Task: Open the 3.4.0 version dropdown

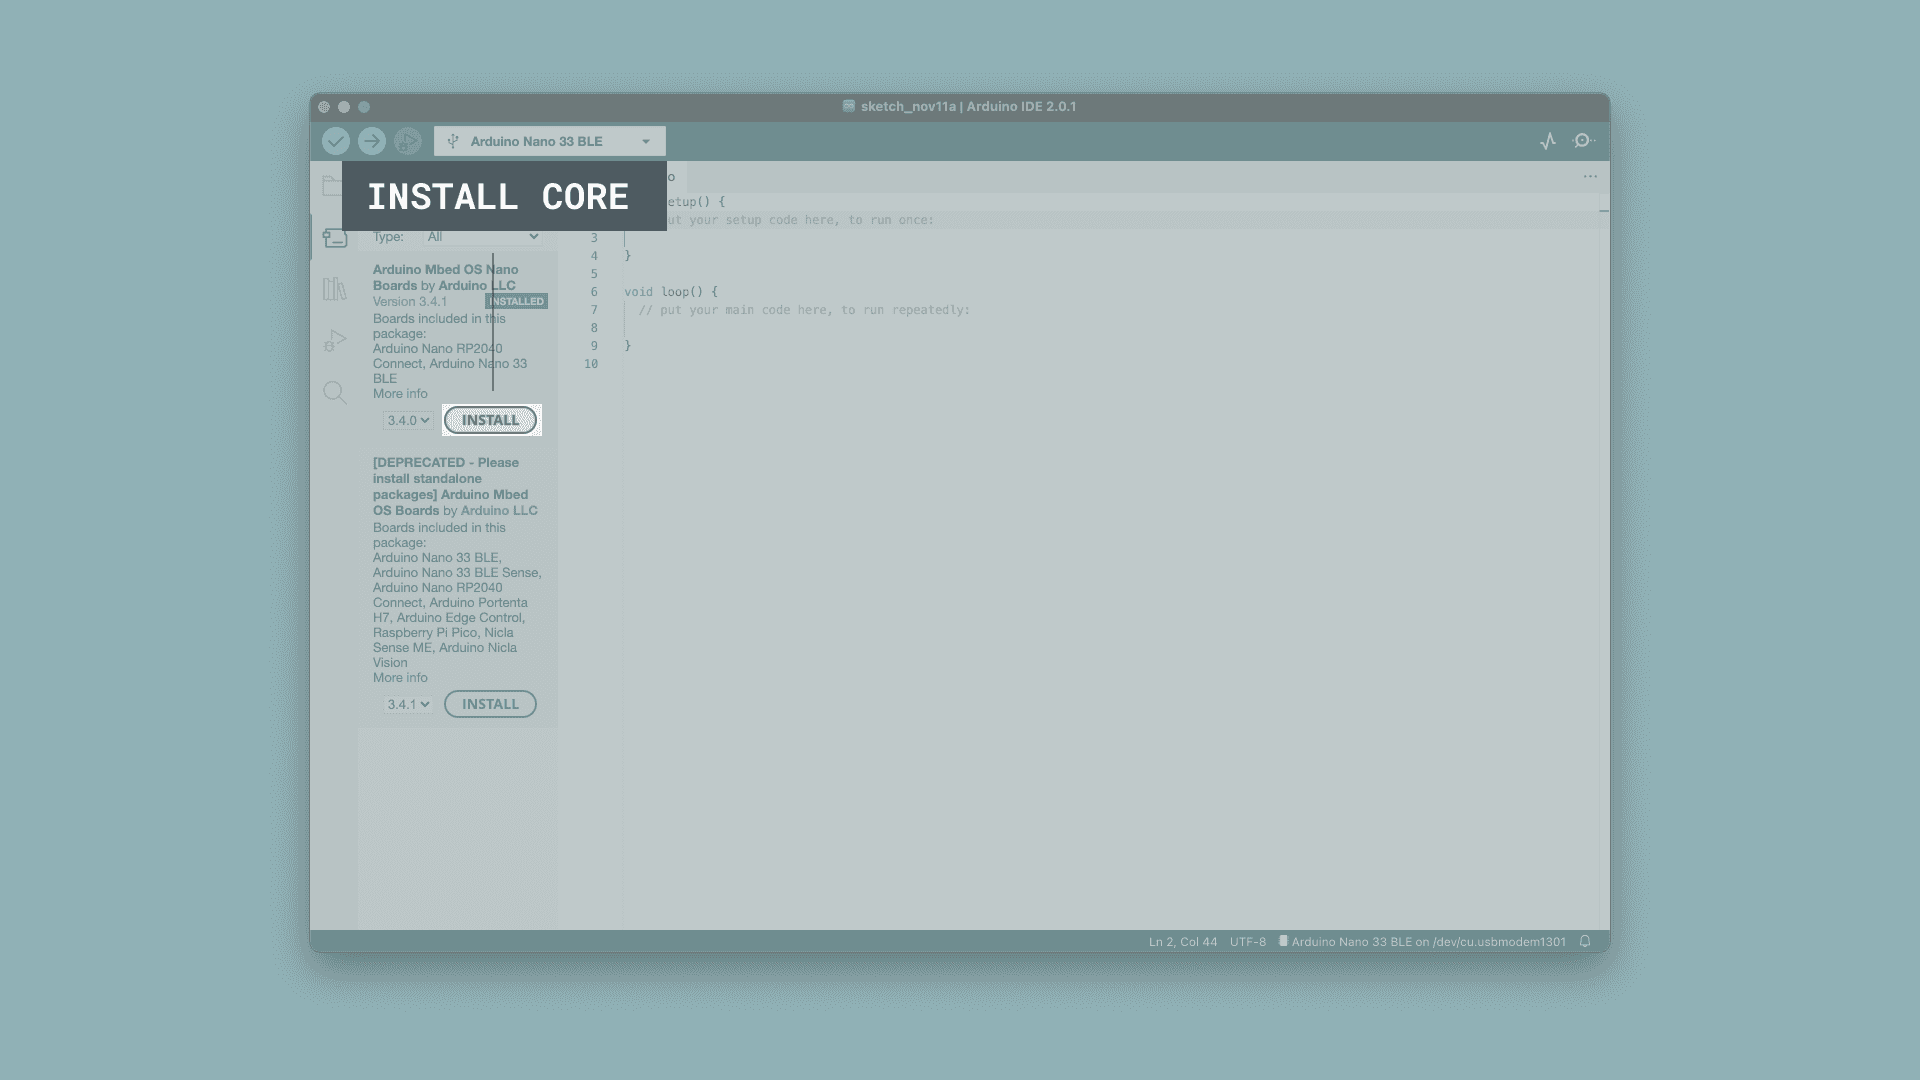Action: point(408,420)
